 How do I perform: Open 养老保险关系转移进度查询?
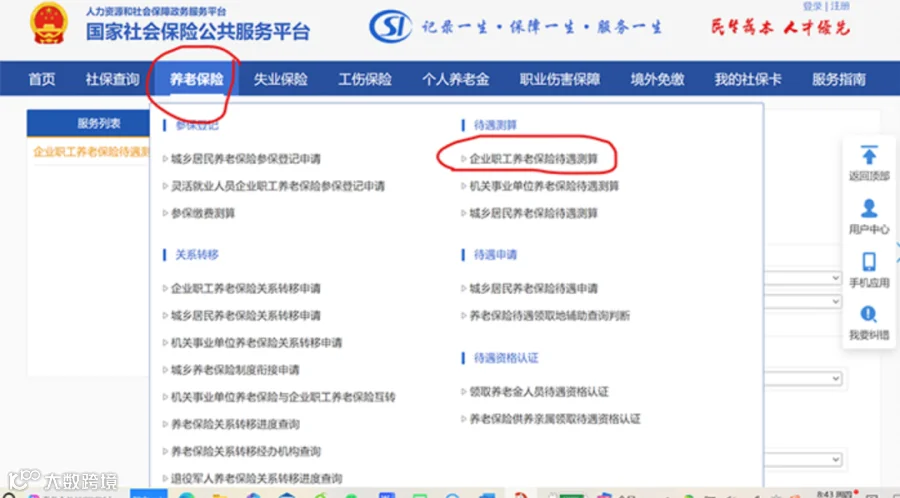235,425
